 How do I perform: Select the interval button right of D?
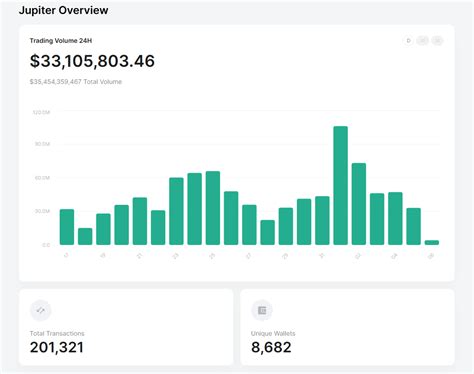[x=423, y=41]
